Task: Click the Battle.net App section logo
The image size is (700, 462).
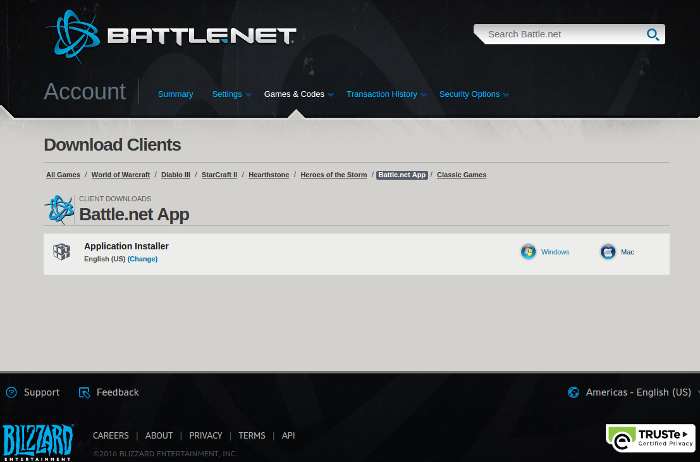Action: (x=59, y=209)
